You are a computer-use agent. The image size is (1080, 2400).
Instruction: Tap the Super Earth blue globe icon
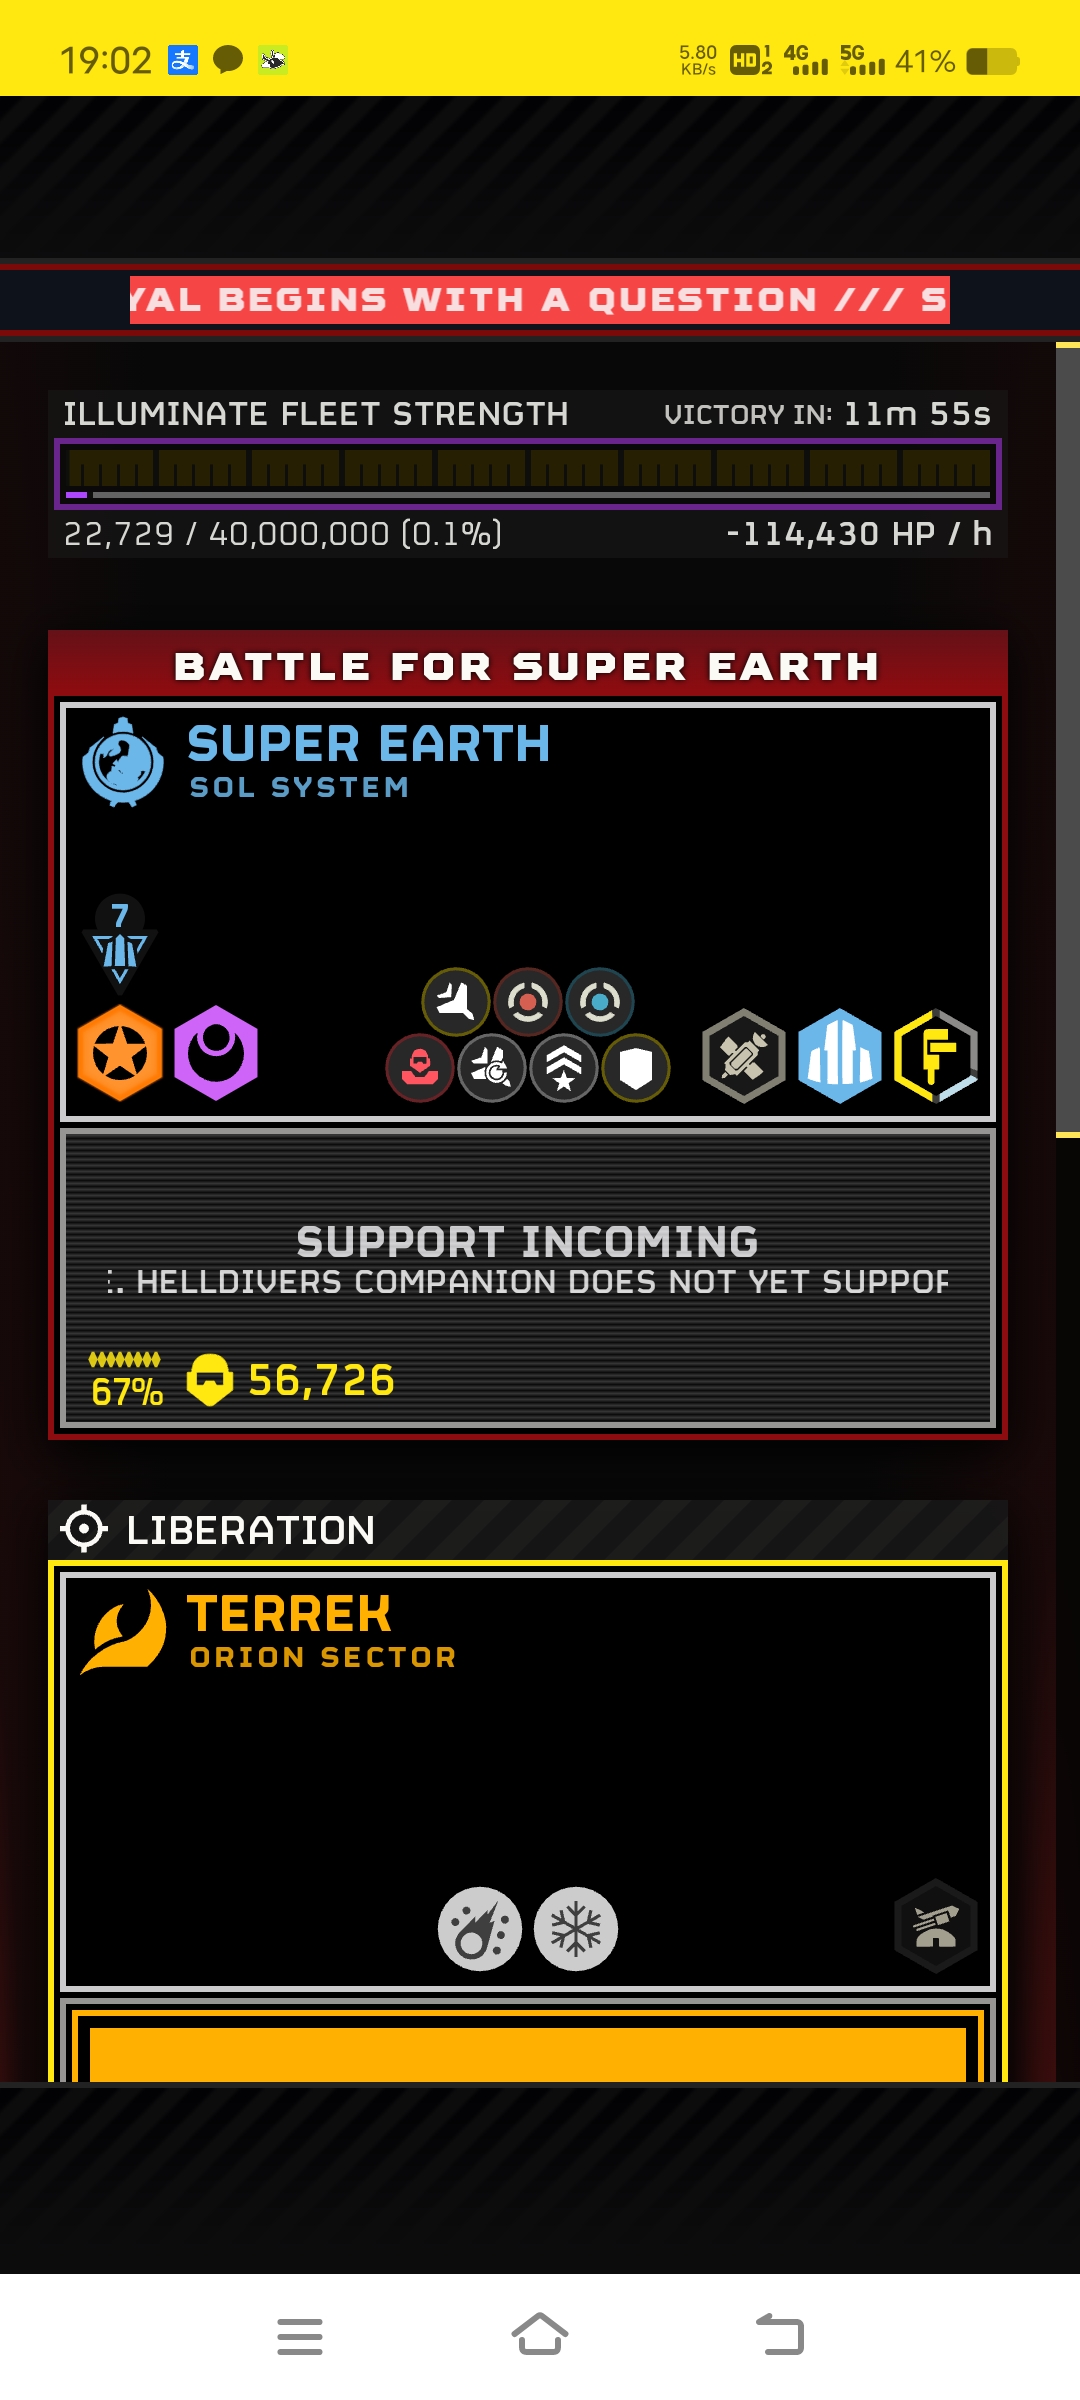122,762
